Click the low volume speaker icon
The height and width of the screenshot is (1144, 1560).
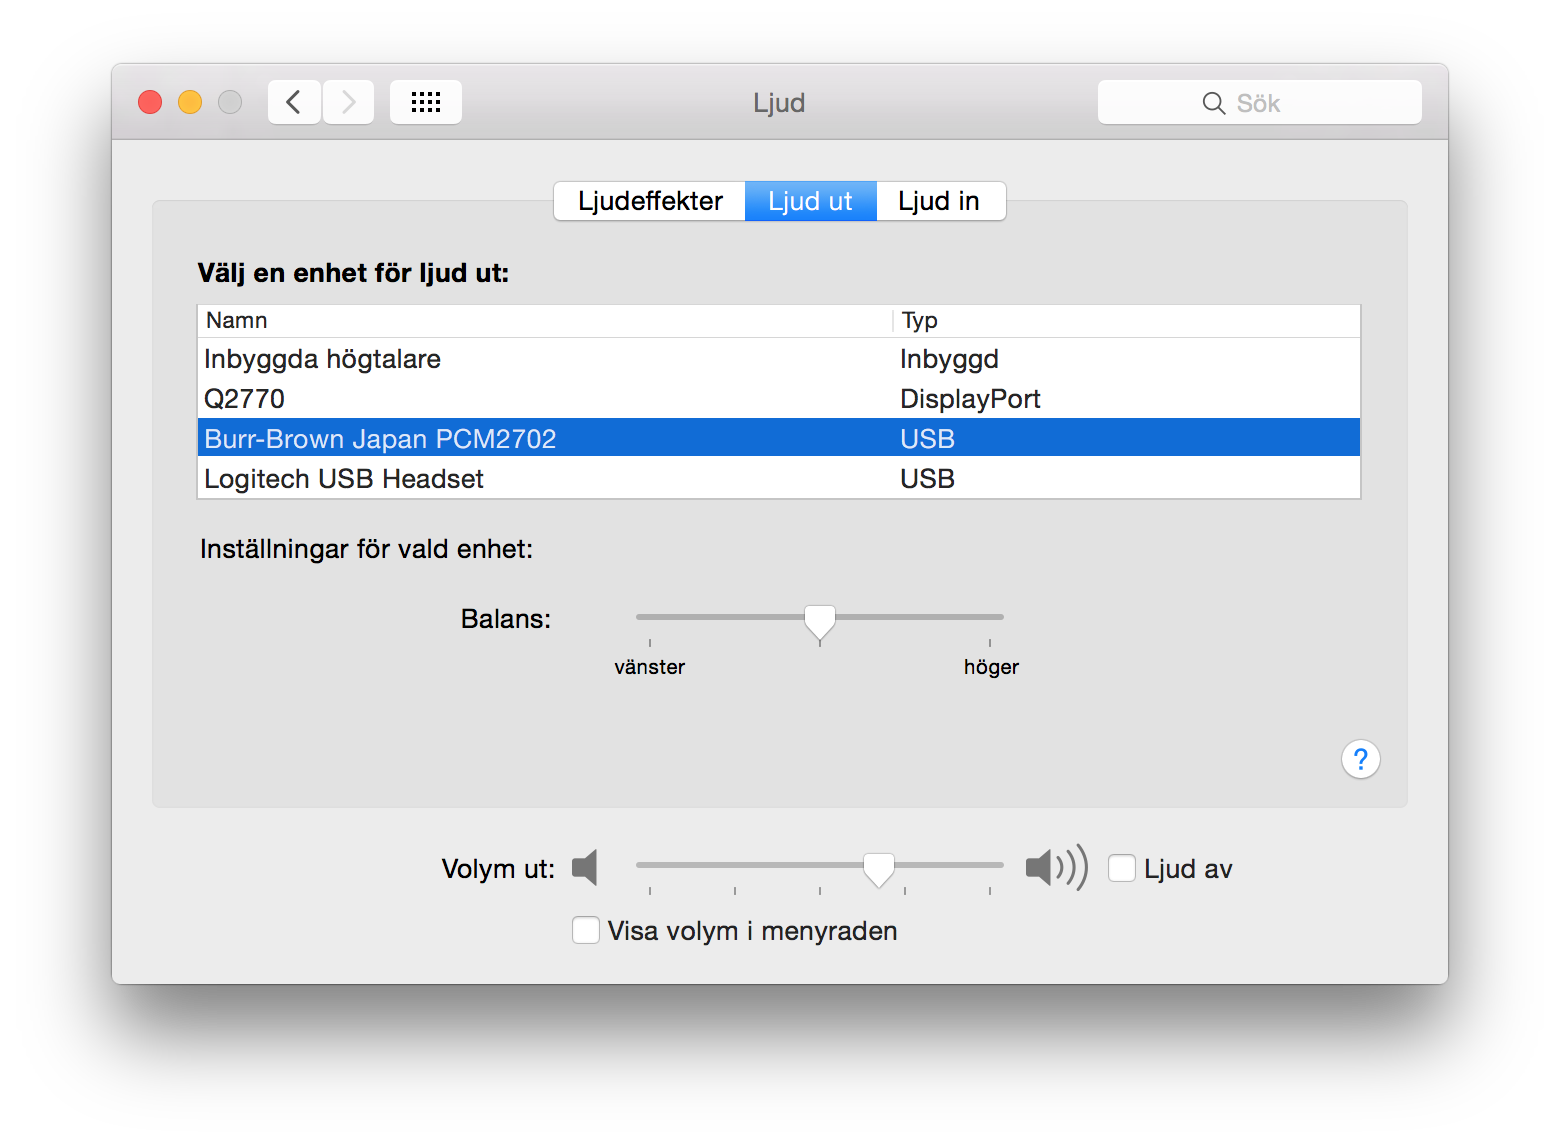(x=585, y=868)
